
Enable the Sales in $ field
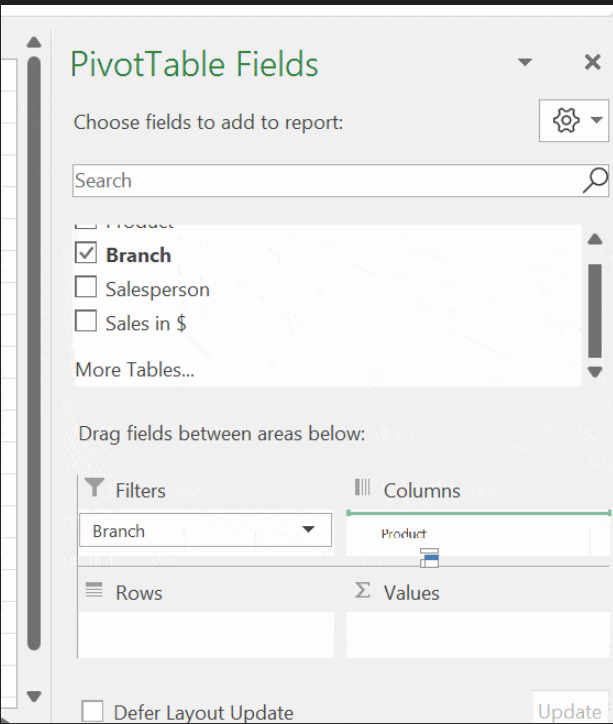(x=87, y=323)
